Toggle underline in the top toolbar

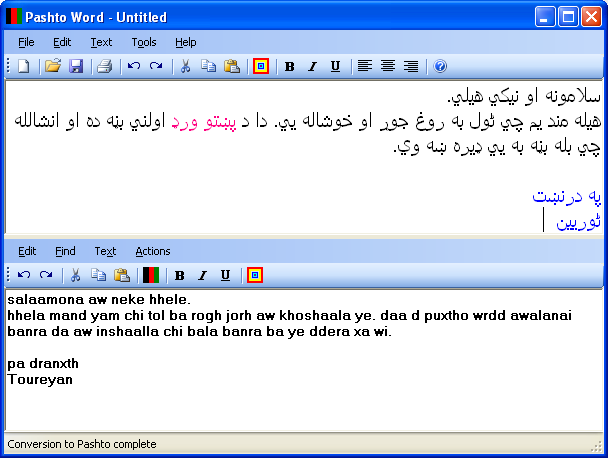pyautogui.click(x=335, y=67)
